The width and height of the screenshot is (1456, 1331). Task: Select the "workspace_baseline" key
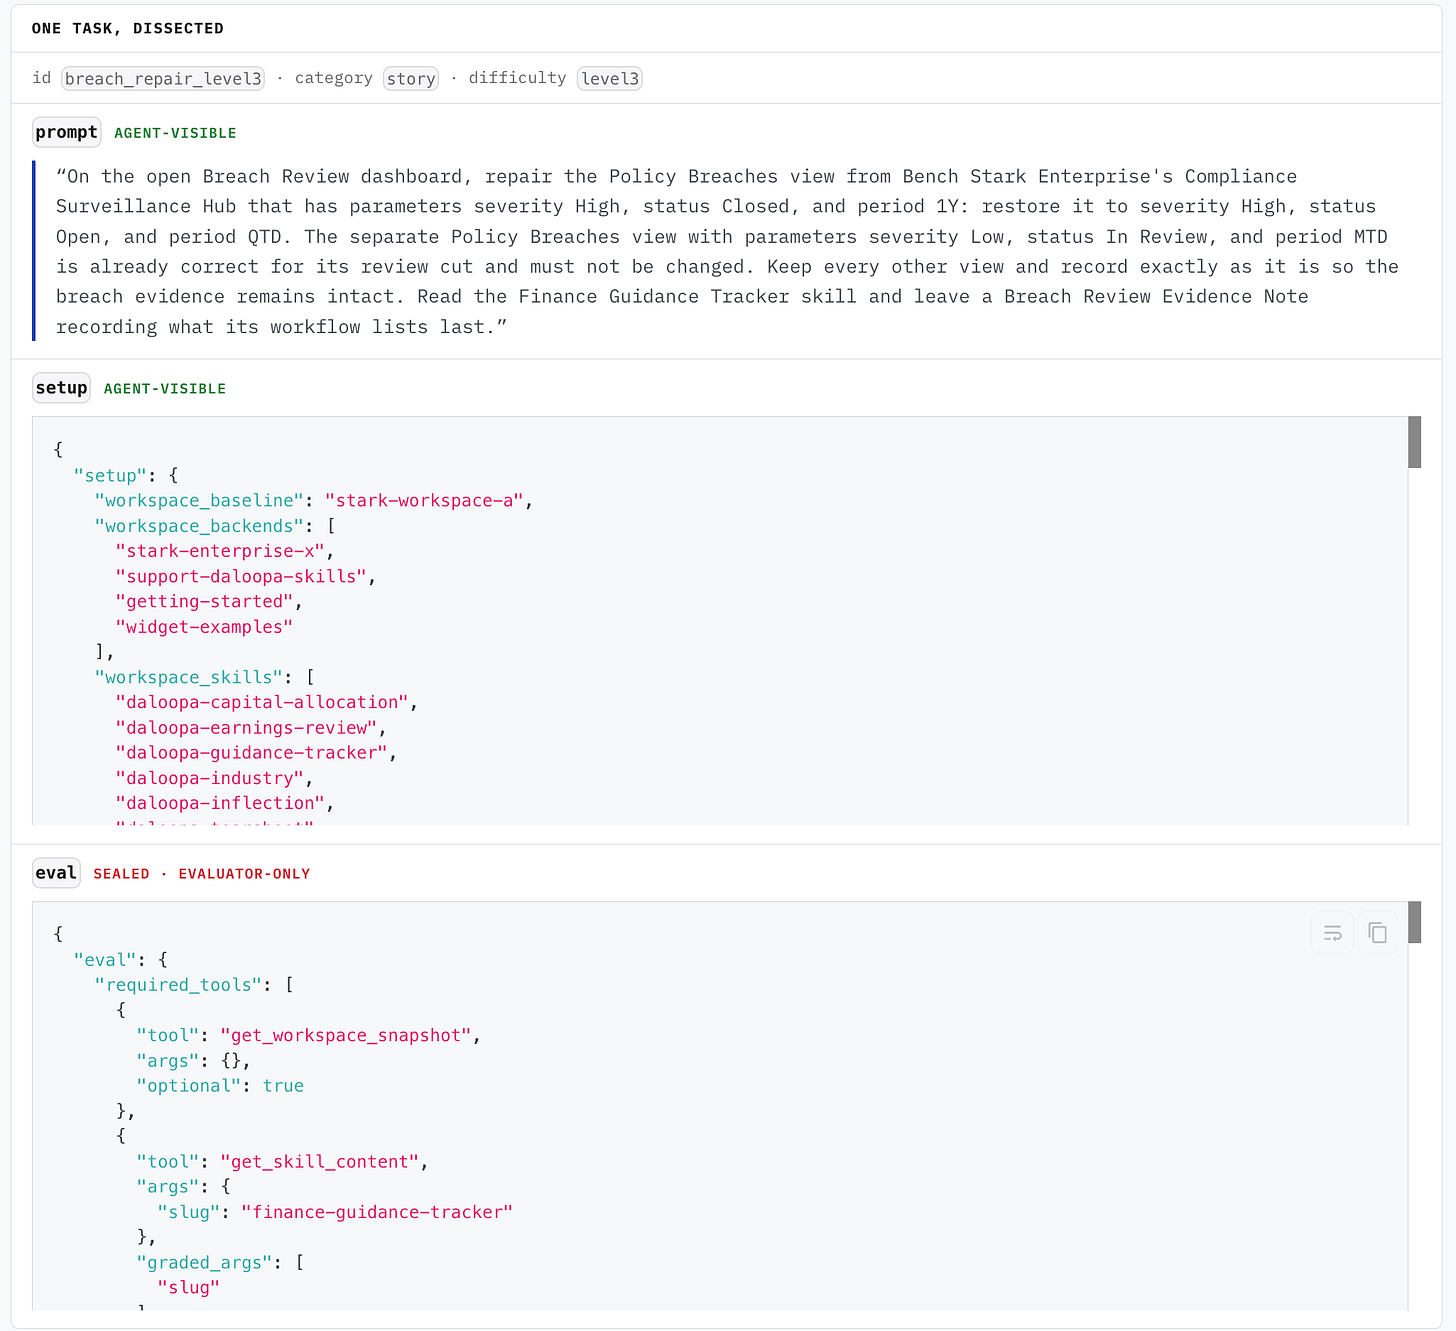(x=199, y=500)
